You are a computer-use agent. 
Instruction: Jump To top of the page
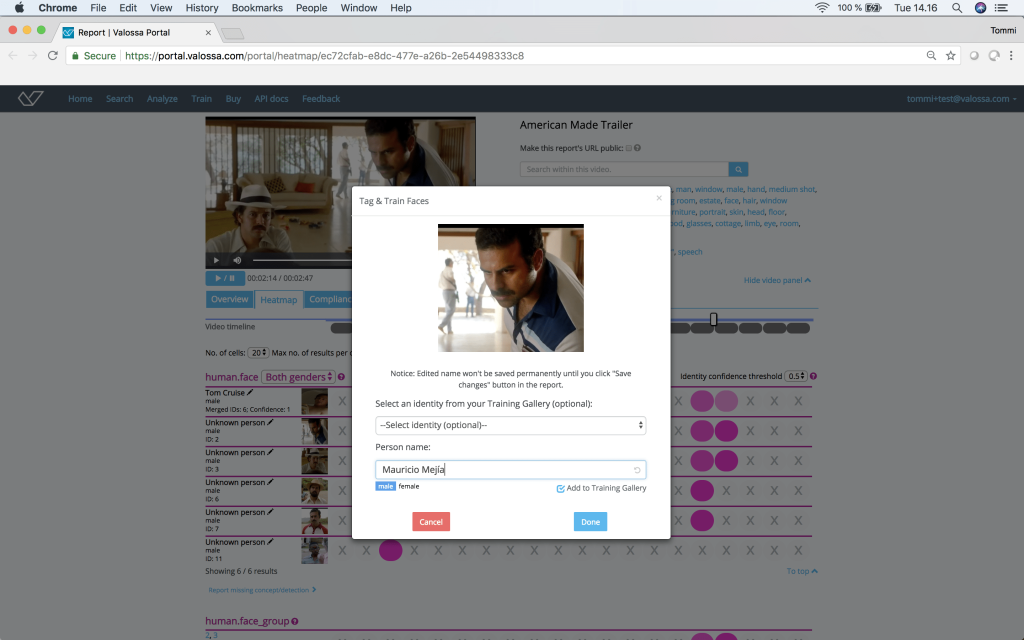pyautogui.click(x=802, y=571)
